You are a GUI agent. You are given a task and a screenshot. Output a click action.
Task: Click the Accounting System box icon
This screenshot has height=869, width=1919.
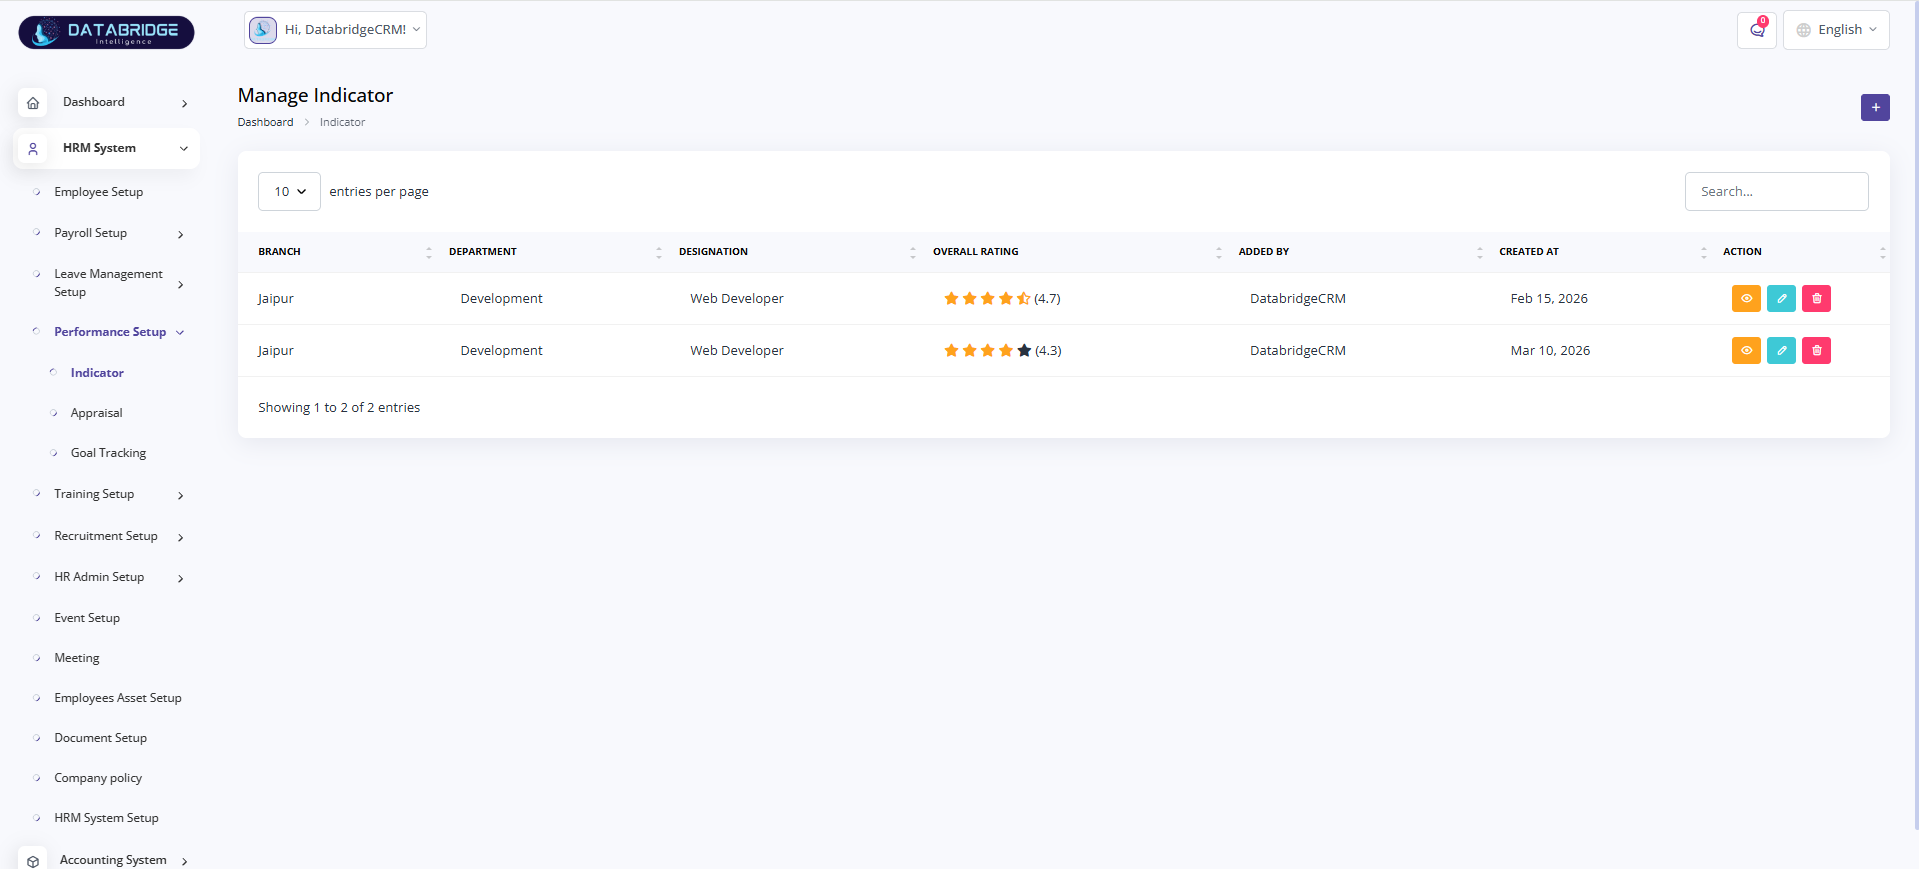(x=33, y=860)
